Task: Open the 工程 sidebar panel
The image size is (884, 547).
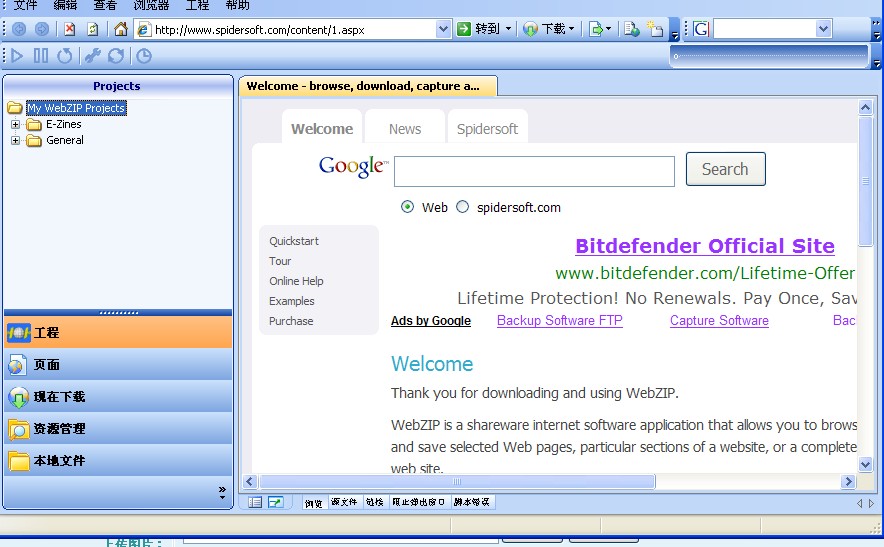Action: click(118, 332)
